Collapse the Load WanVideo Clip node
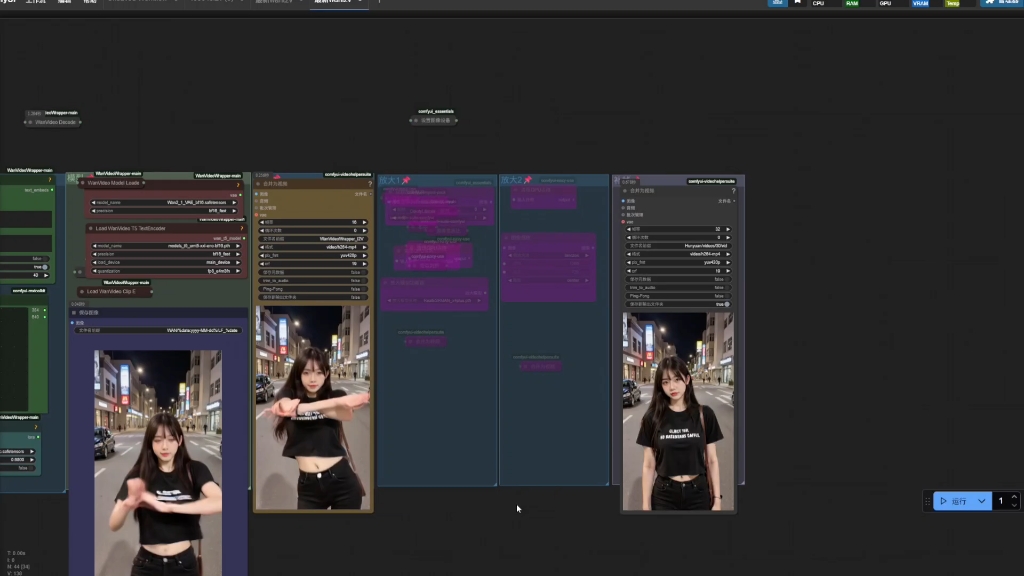 coord(82,292)
